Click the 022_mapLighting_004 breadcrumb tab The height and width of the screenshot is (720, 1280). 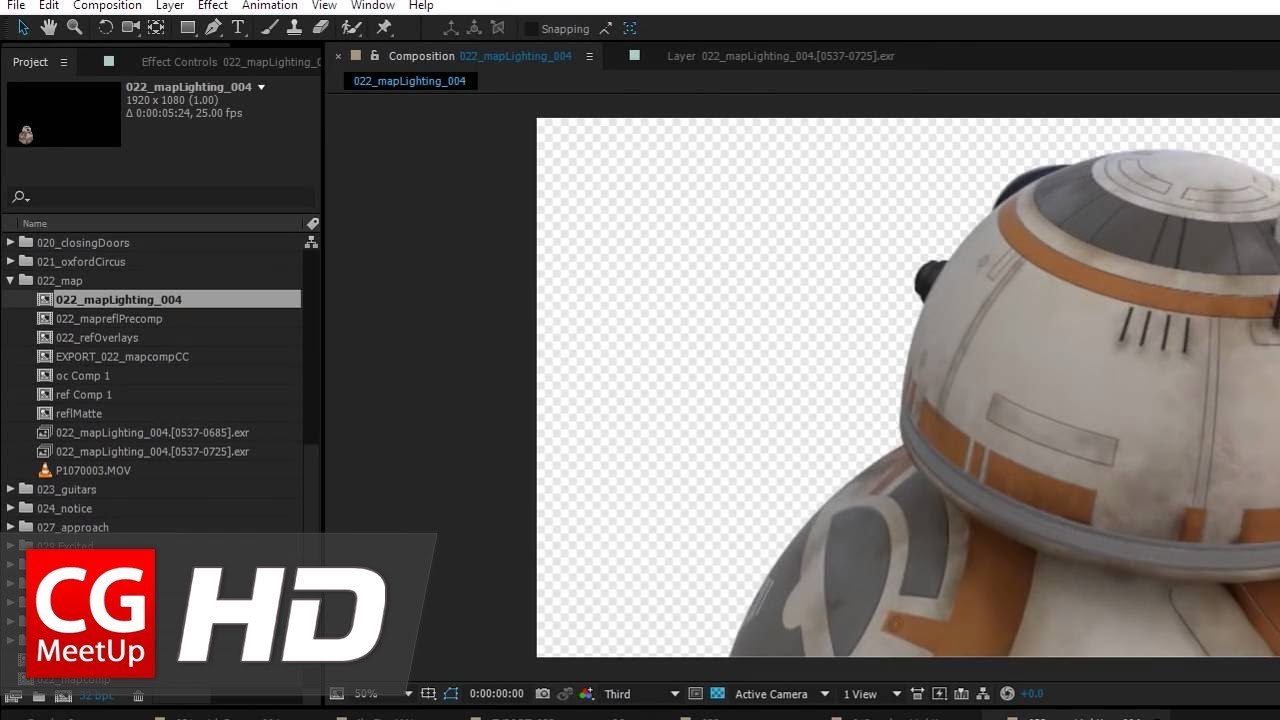click(x=410, y=81)
